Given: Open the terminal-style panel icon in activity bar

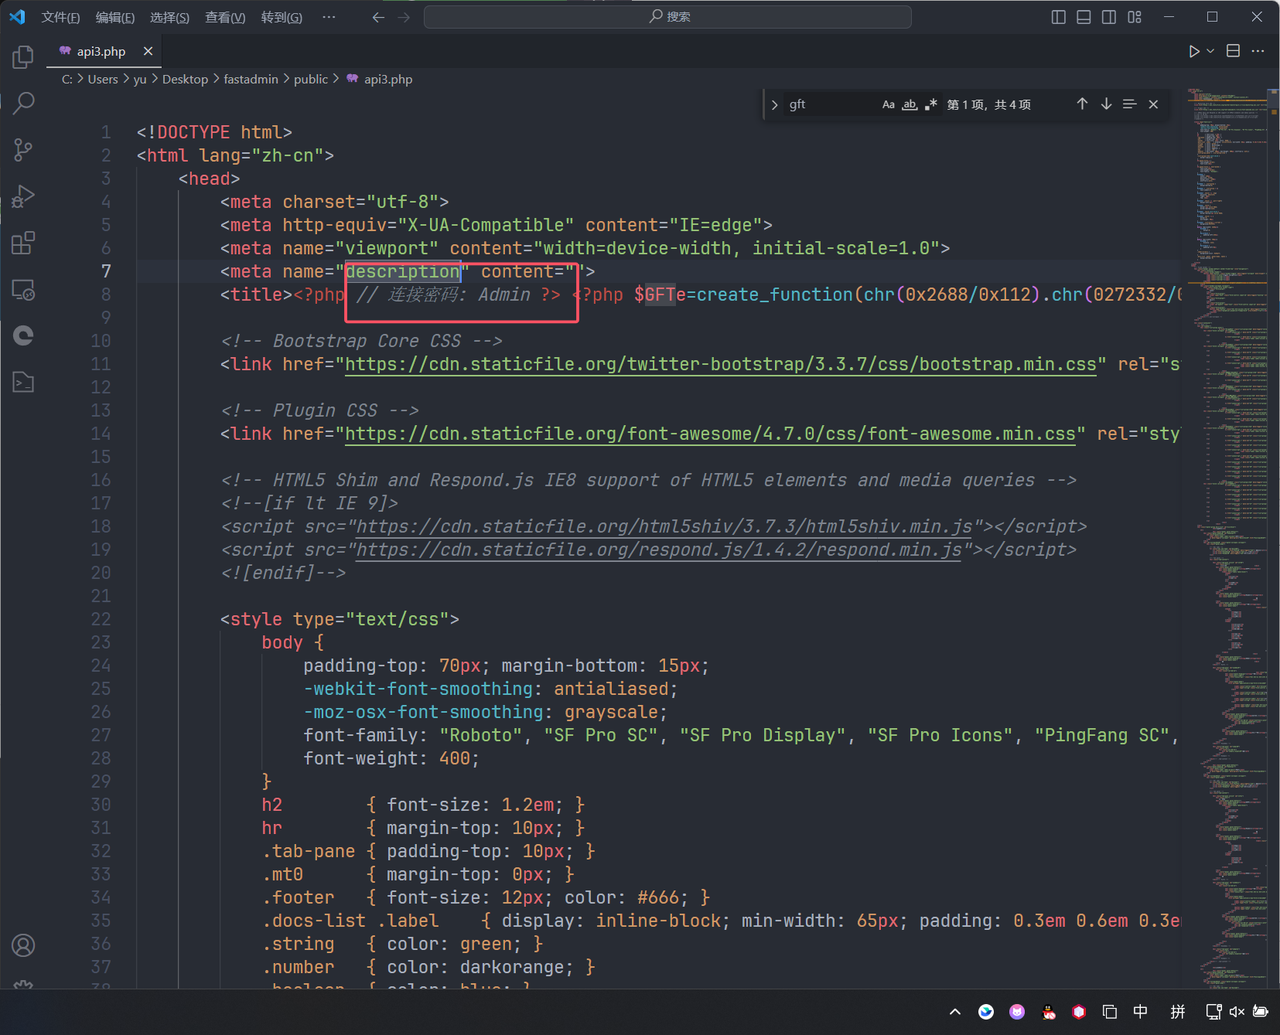Looking at the screenshot, I should 23,382.
